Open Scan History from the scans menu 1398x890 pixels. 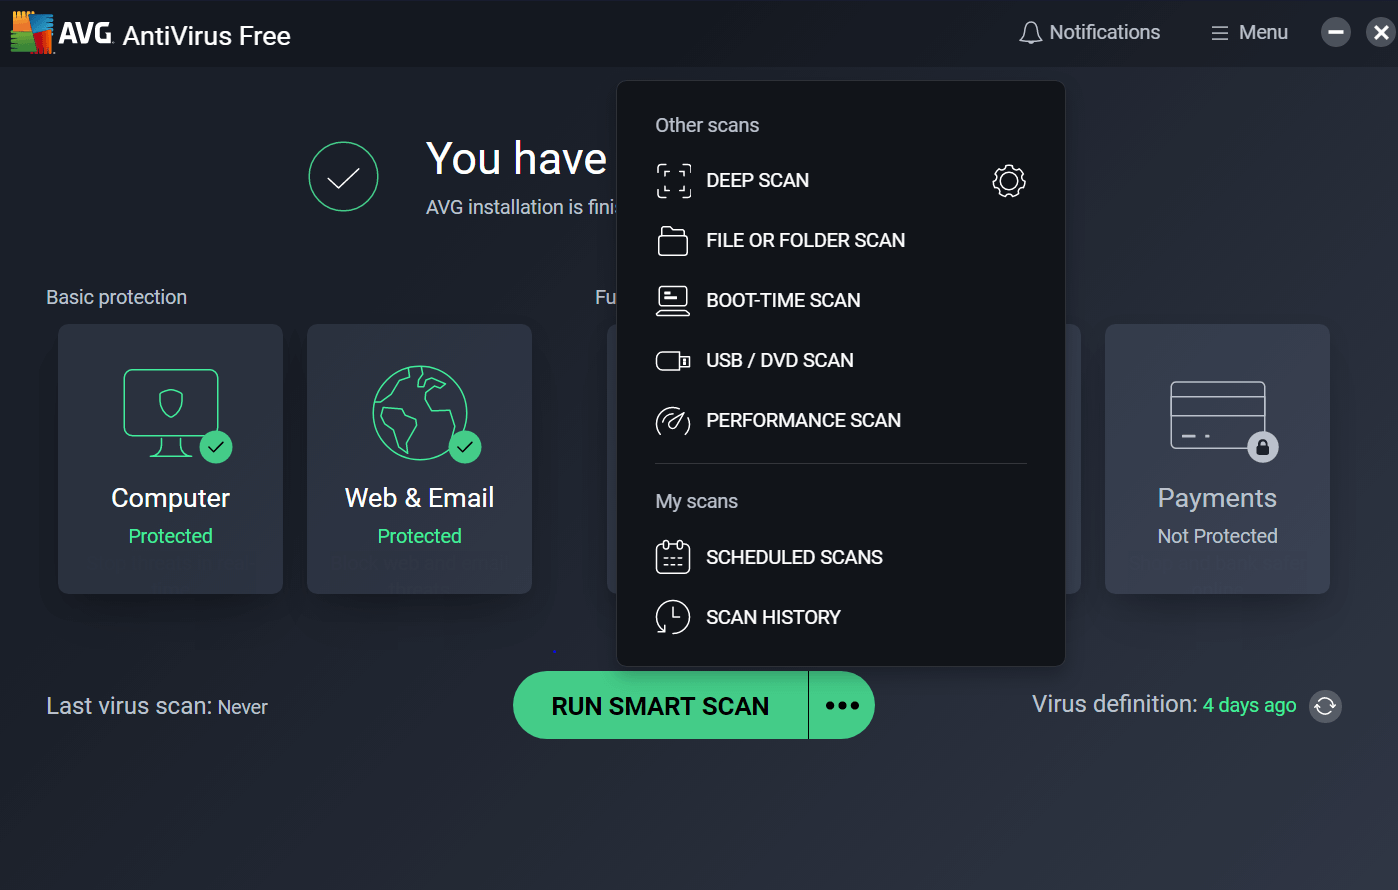pyautogui.click(x=773, y=617)
